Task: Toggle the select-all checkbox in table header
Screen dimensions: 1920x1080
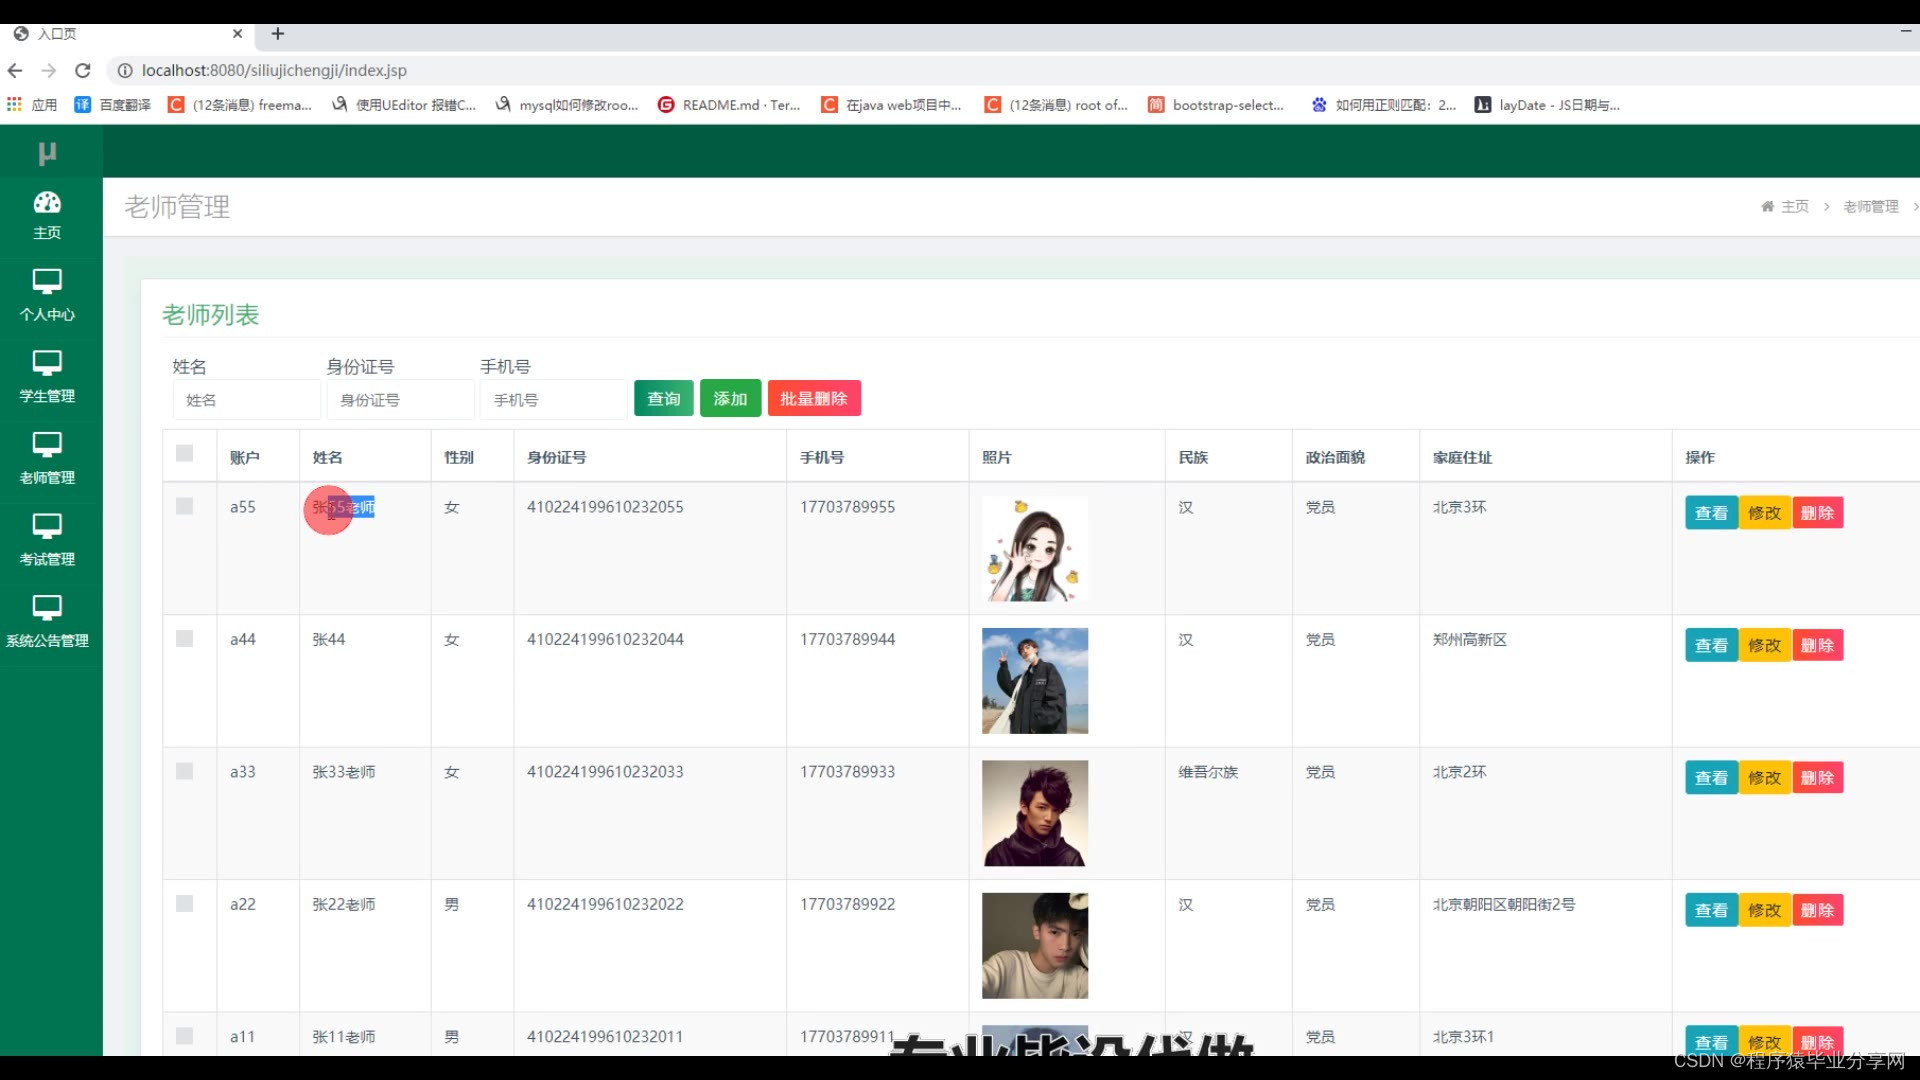Action: (x=184, y=453)
